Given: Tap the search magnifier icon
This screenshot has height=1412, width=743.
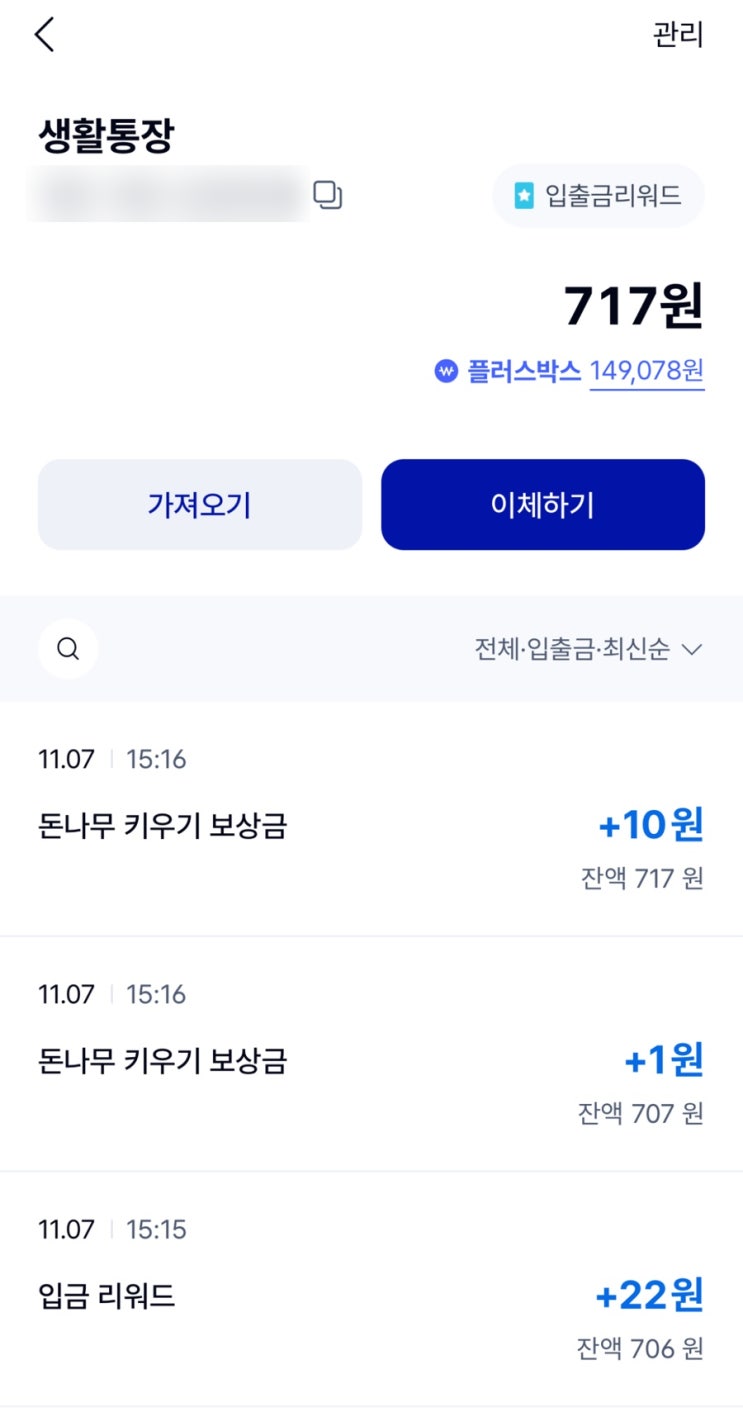Looking at the screenshot, I should [68, 649].
